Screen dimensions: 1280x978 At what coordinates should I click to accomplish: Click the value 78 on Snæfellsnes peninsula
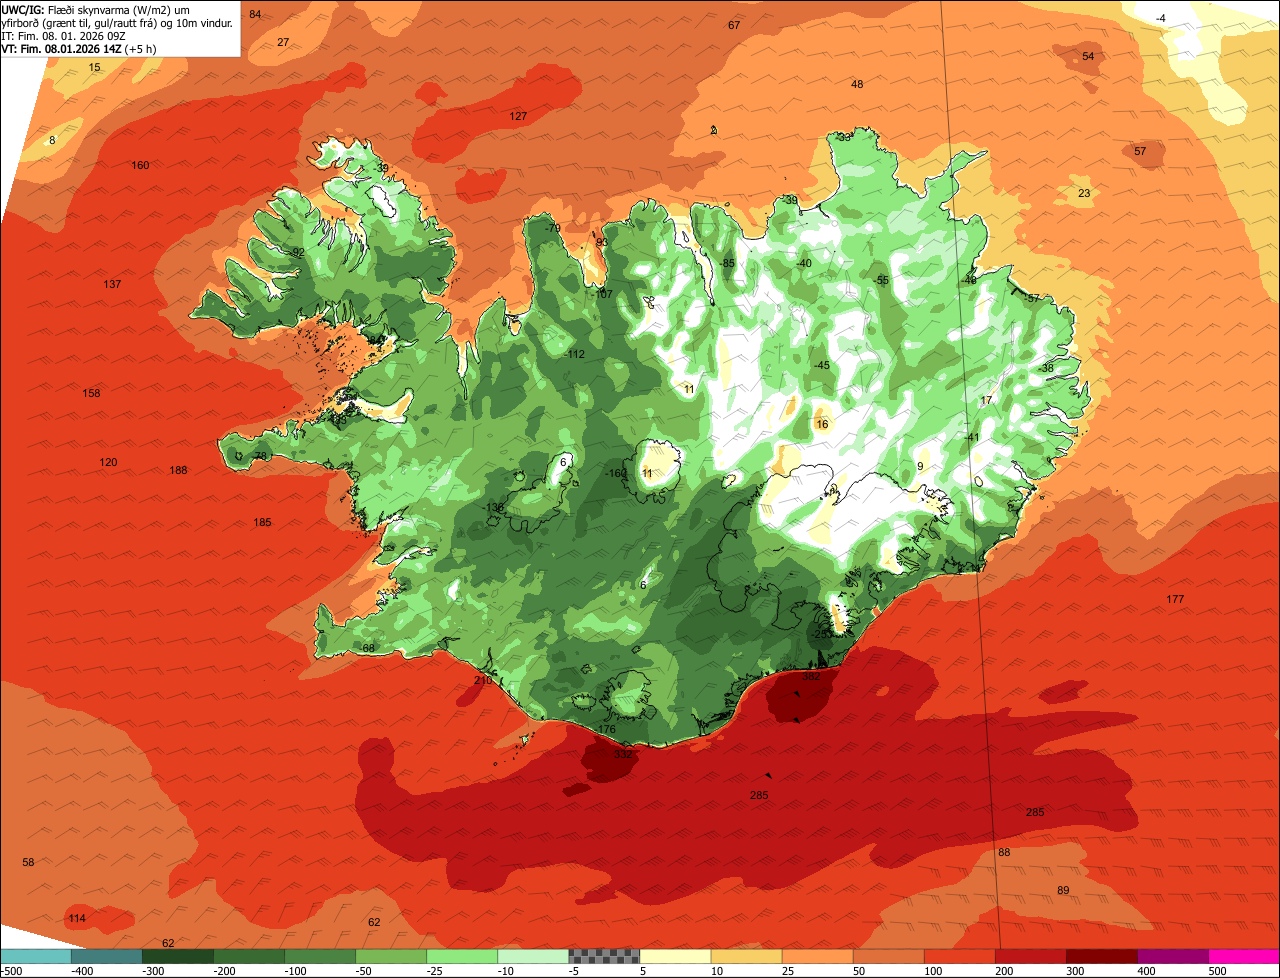[x=260, y=456]
